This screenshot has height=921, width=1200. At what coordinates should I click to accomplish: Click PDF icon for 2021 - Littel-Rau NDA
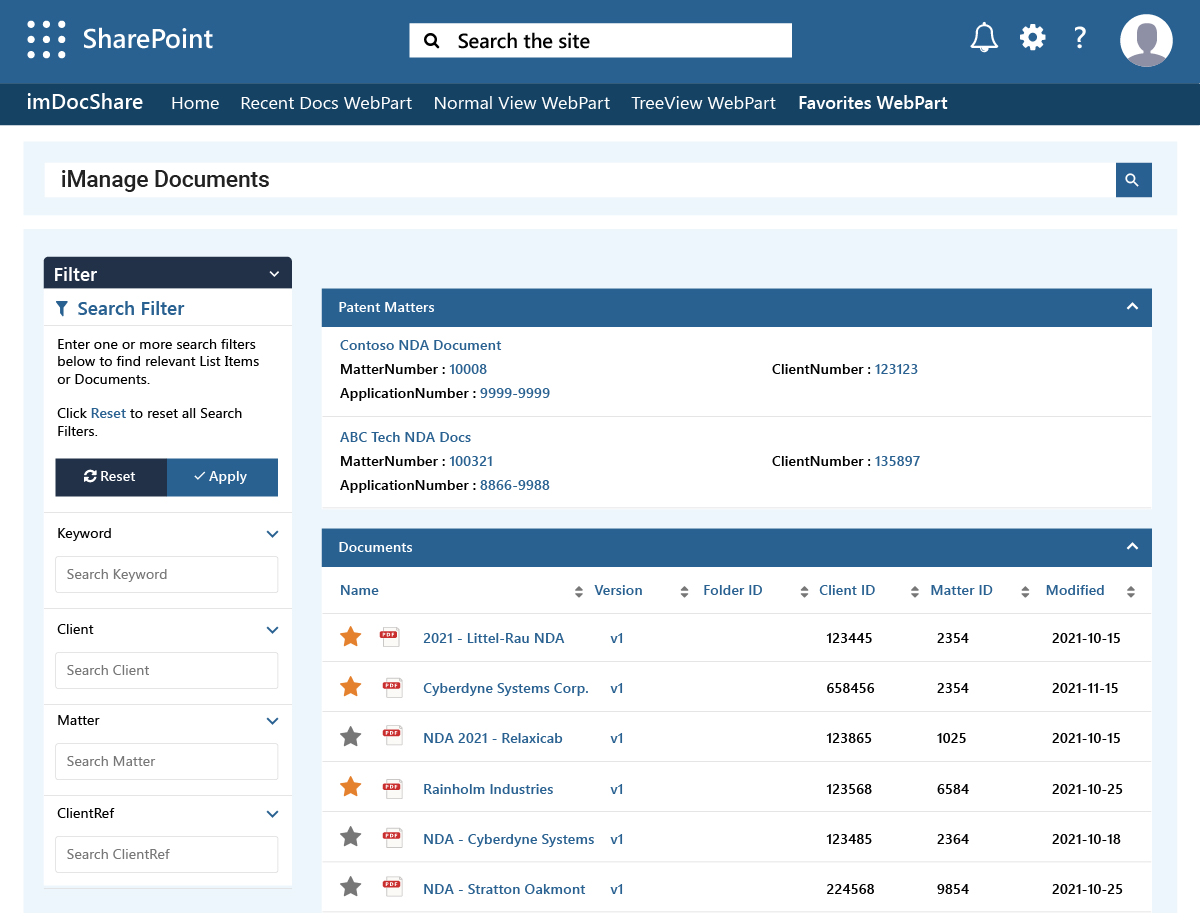click(x=391, y=637)
